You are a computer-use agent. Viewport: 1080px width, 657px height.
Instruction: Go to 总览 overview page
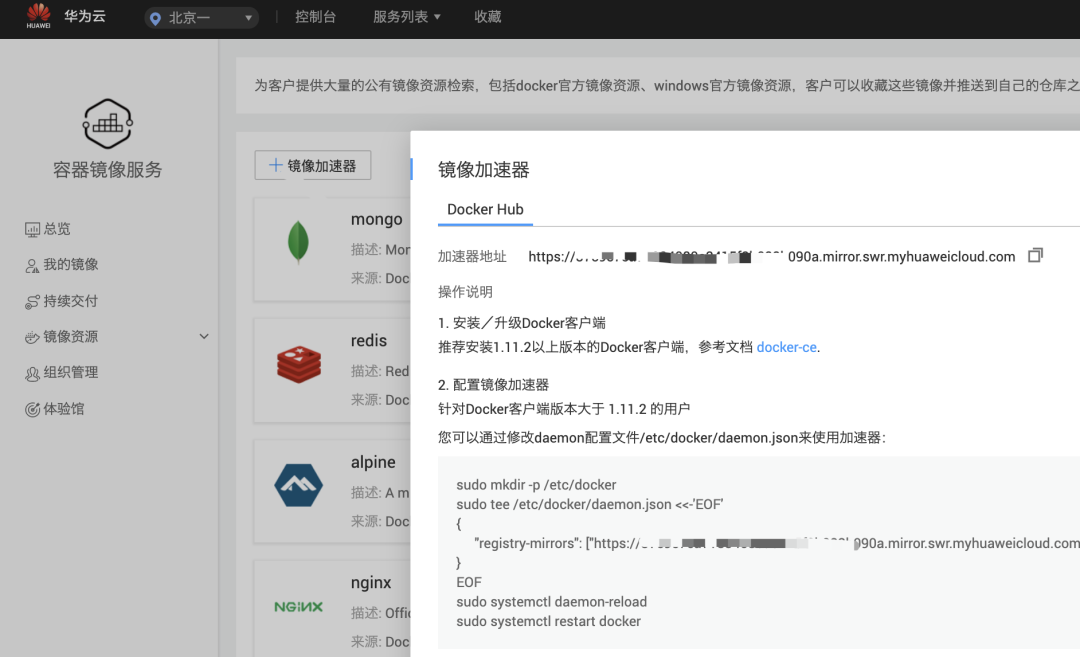56,229
